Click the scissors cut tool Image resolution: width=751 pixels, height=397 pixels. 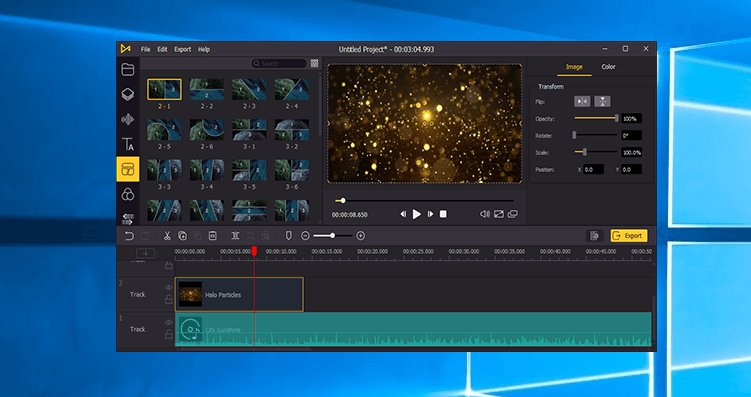click(x=167, y=236)
